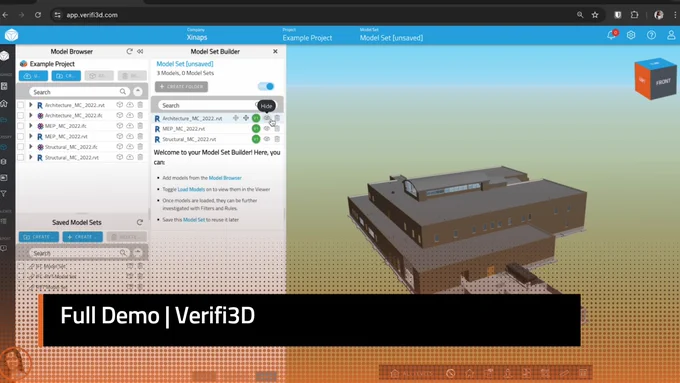Open the help question-mark icon
This screenshot has width=680, height=383.
(x=651, y=35)
